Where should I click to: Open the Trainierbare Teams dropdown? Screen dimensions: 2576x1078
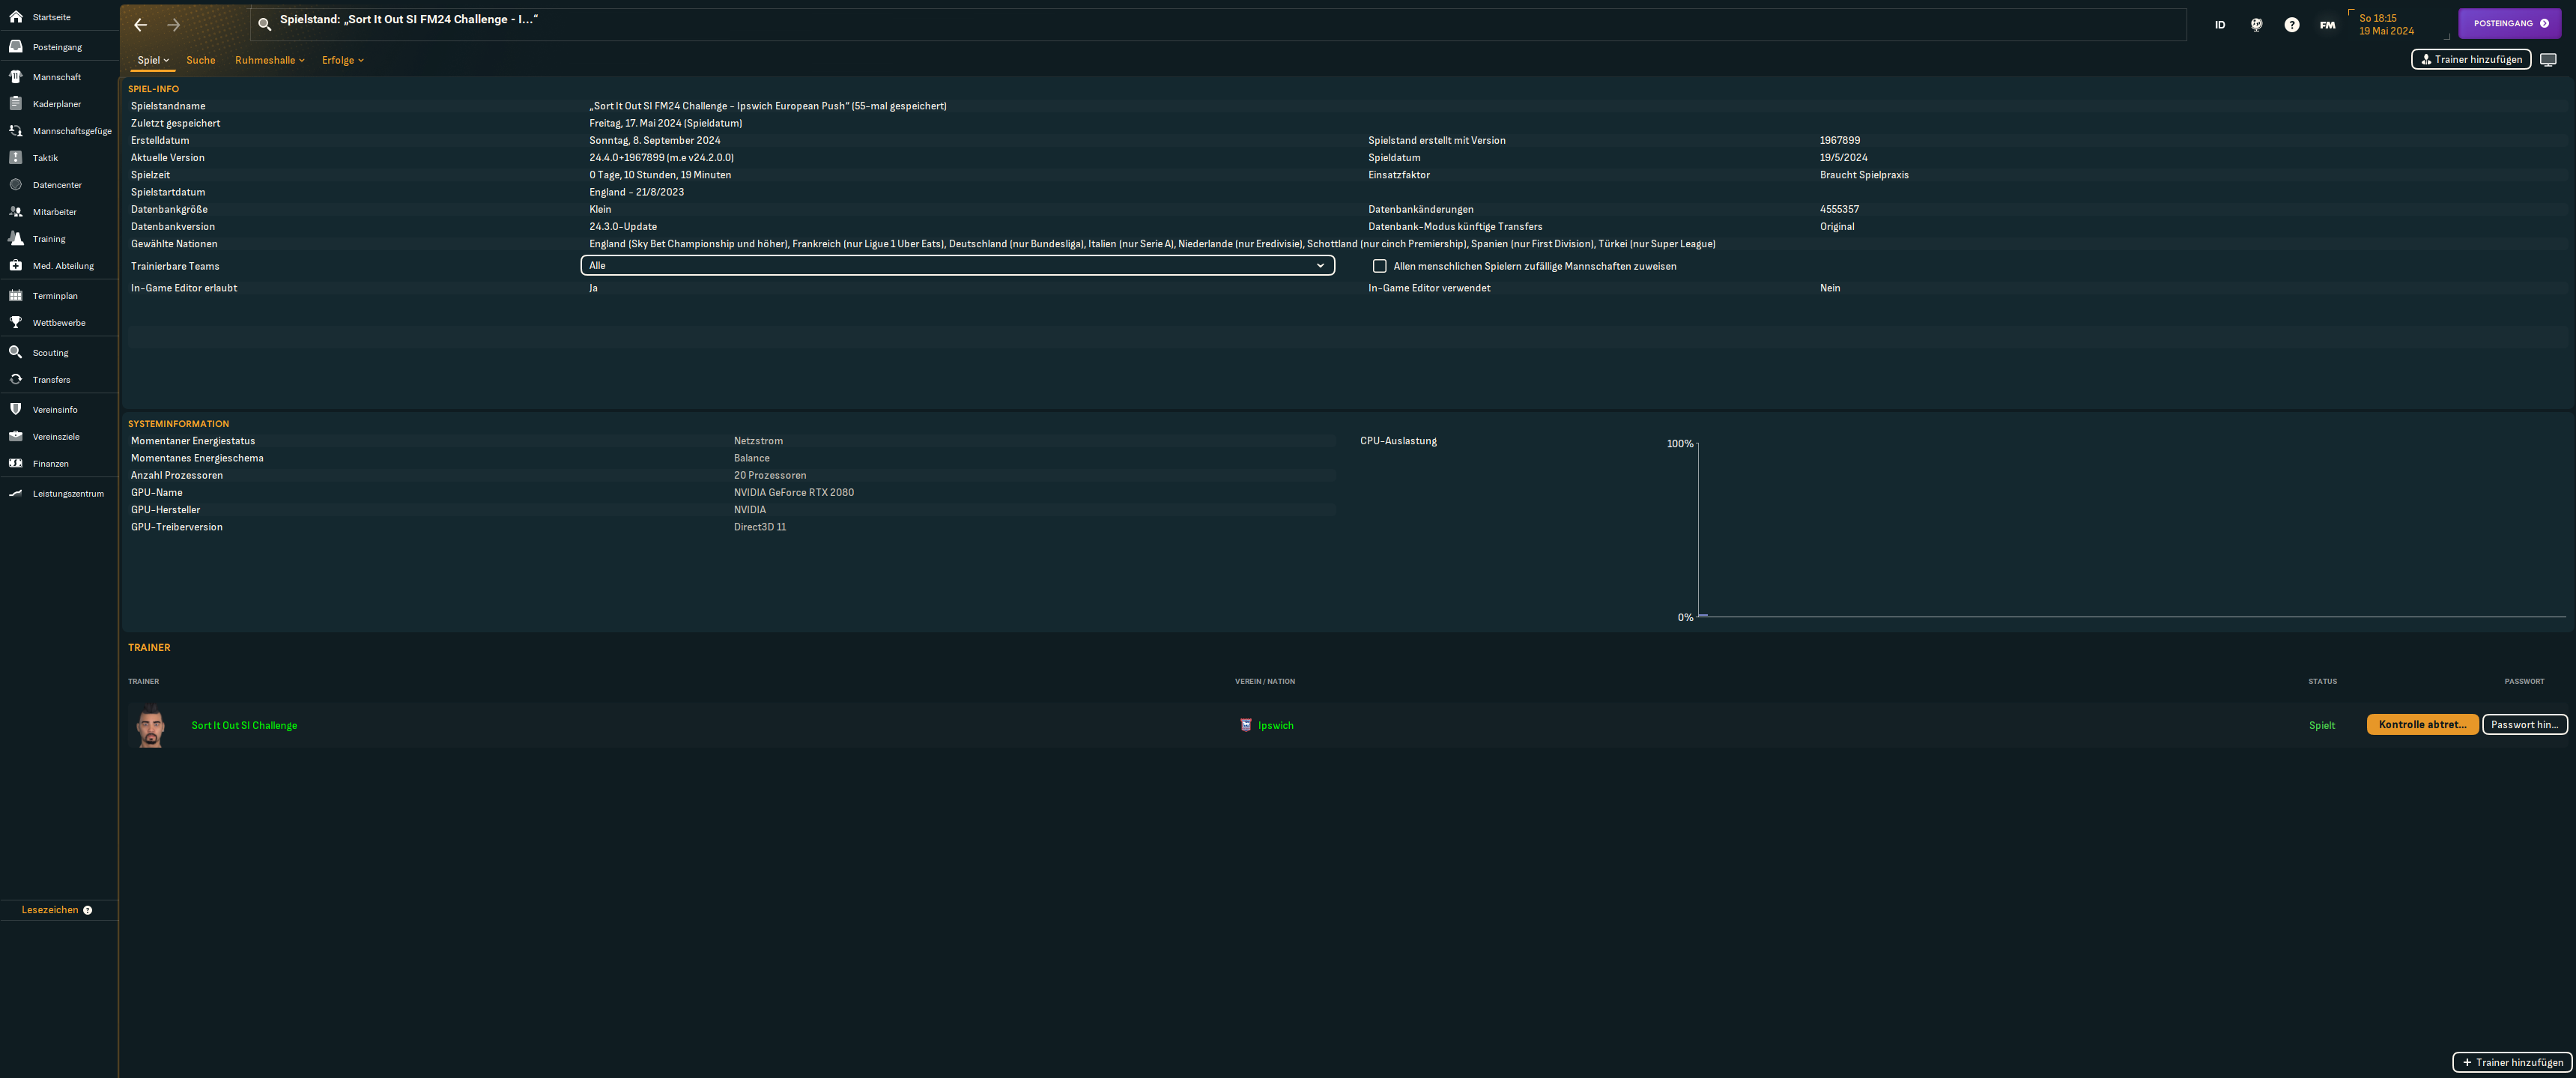click(957, 266)
